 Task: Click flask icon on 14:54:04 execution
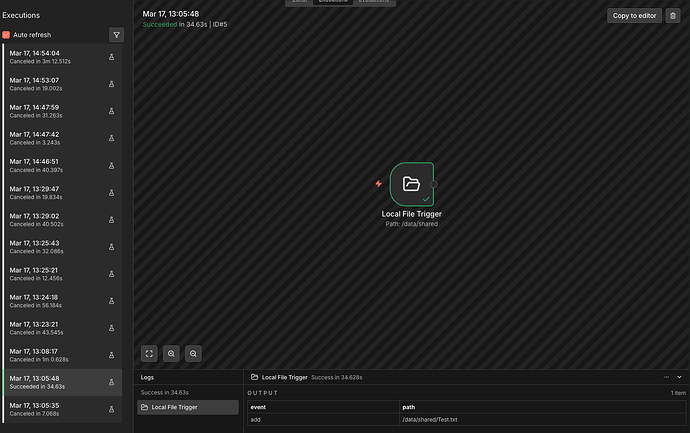111,57
